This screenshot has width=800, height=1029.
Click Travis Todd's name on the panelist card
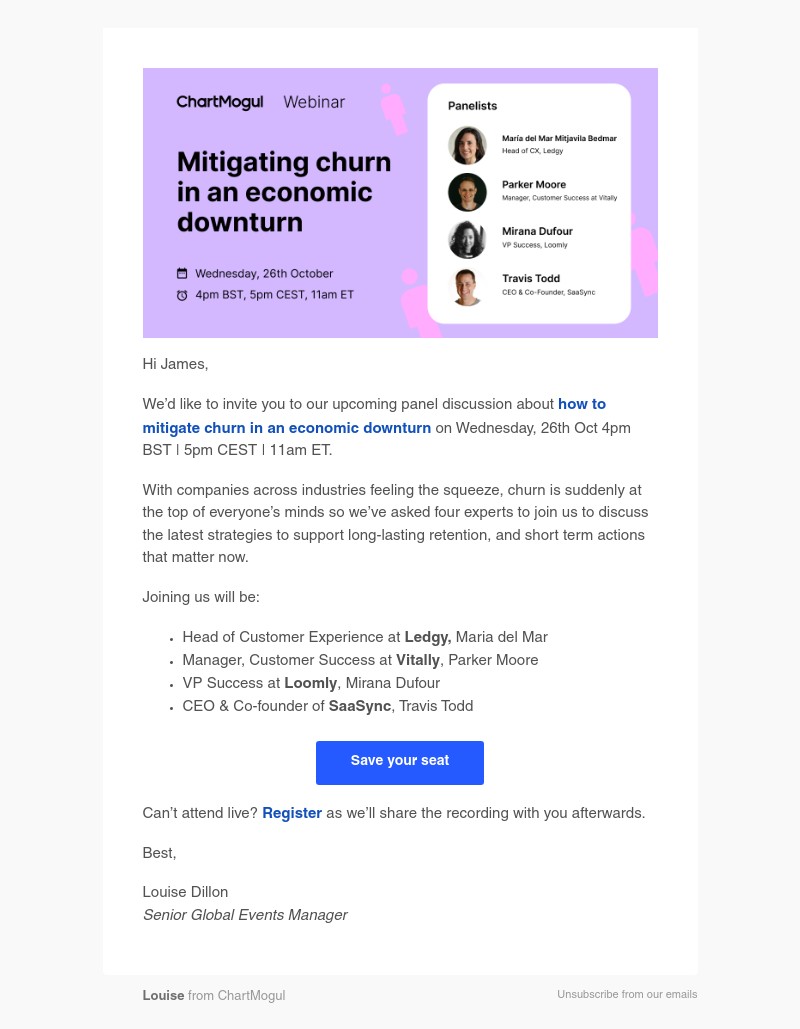pyautogui.click(x=531, y=279)
